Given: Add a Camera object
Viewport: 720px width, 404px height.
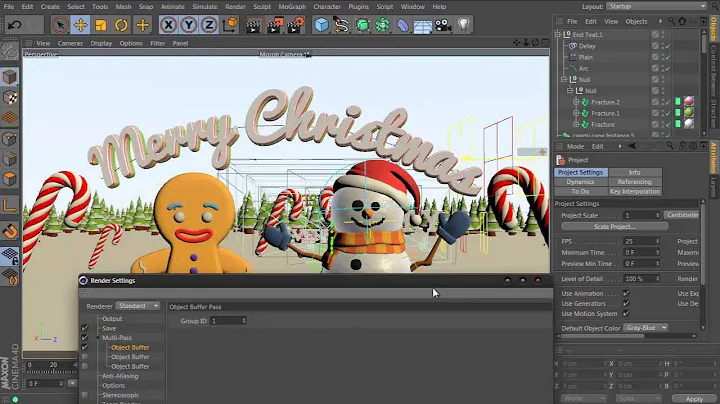Looking at the screenshot, I should coord(443,25).
